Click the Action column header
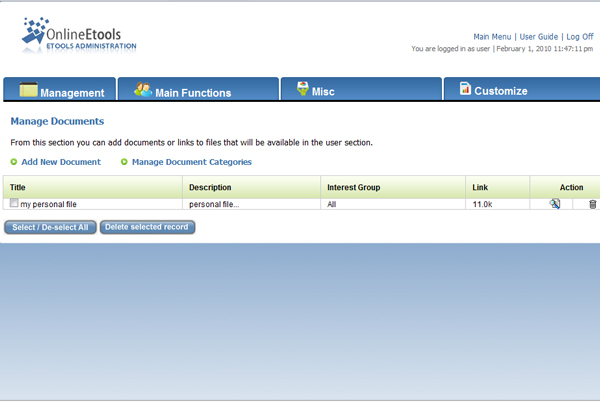The image size is (600, 402). (565, 187)
